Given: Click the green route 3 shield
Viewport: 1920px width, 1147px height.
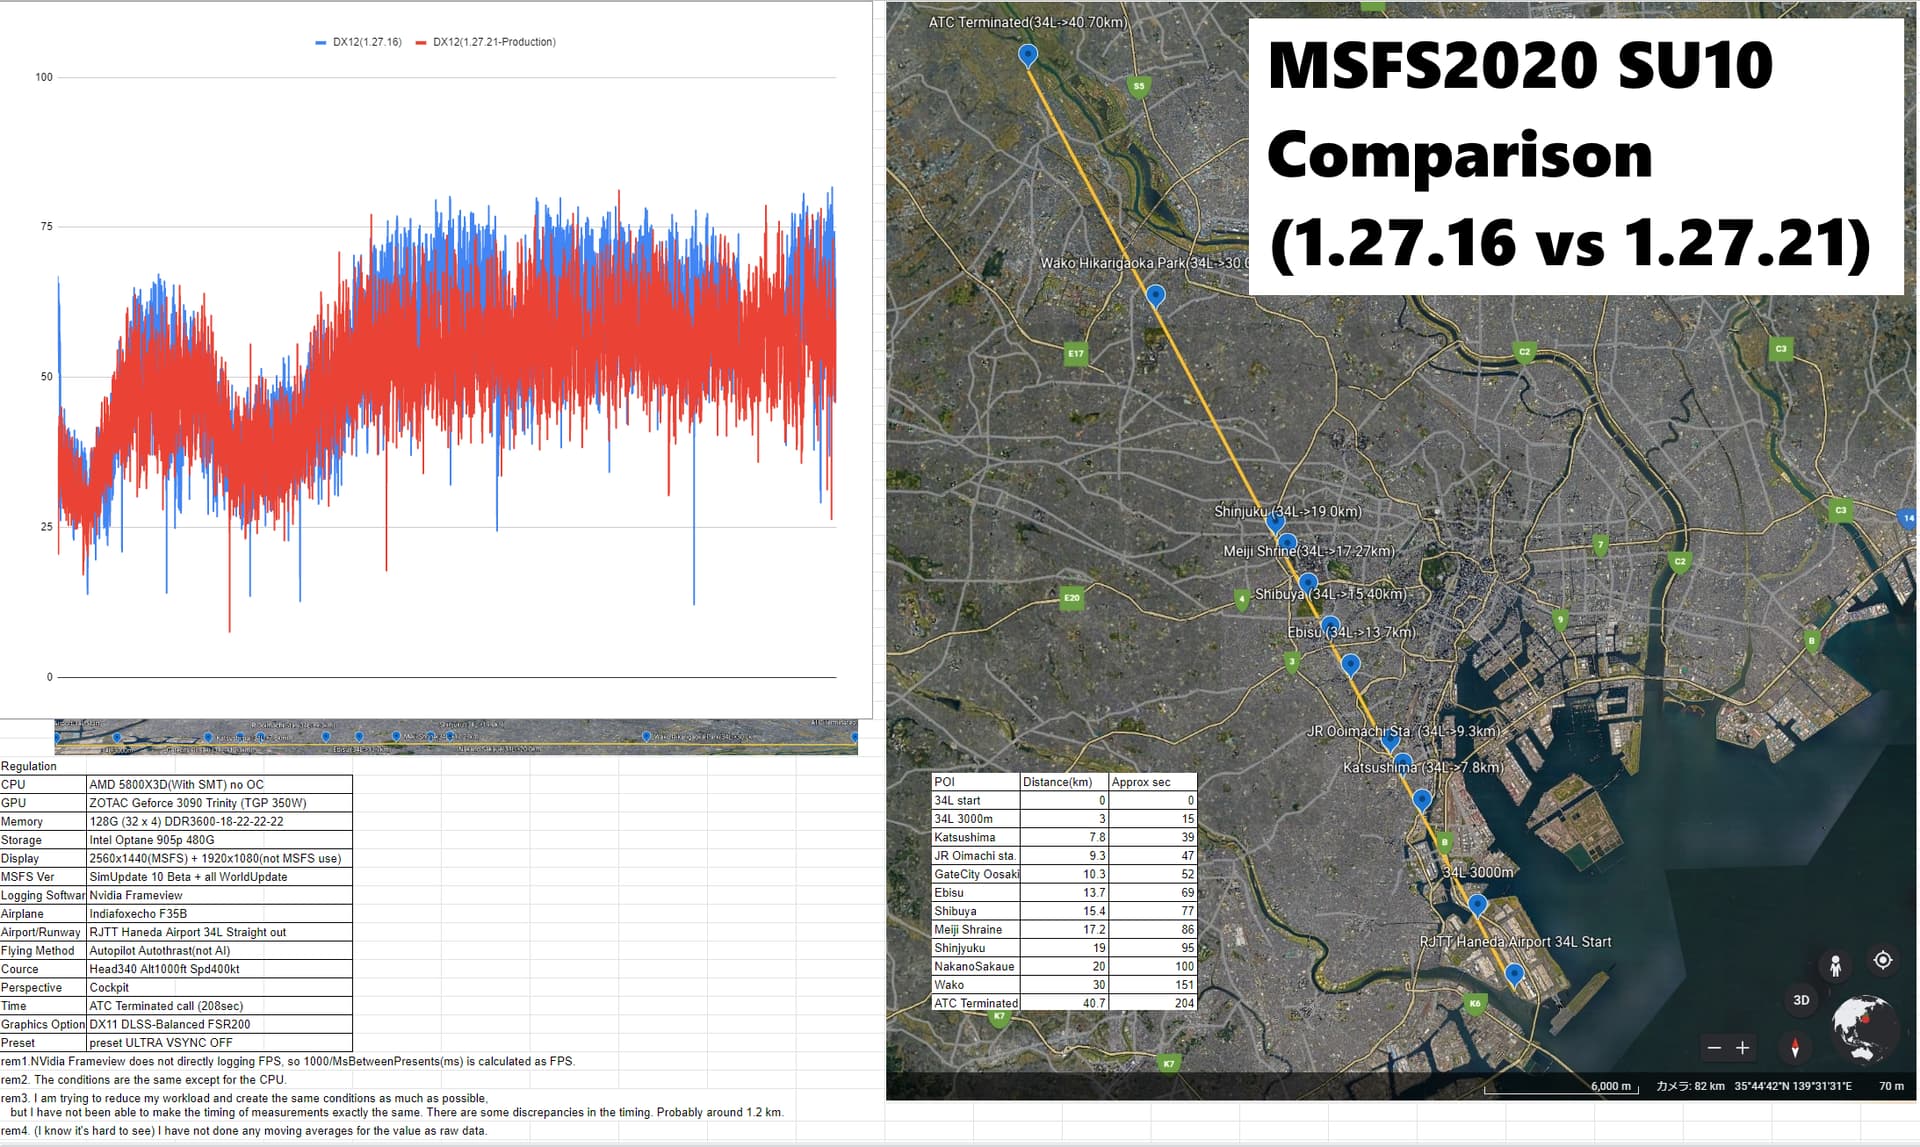Looking at the screenshot, I should 1292,662.
